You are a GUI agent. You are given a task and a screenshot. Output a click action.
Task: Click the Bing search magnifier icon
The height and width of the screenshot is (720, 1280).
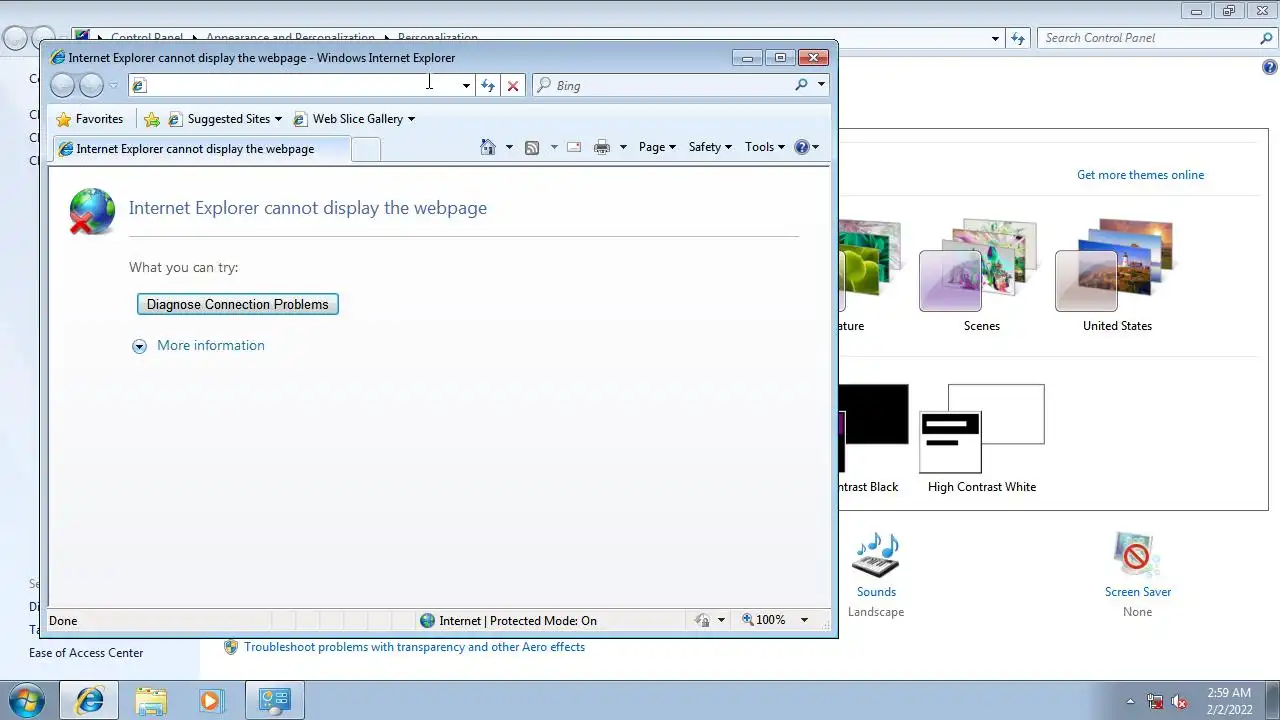pyautogui.click(x=801, y=85)
